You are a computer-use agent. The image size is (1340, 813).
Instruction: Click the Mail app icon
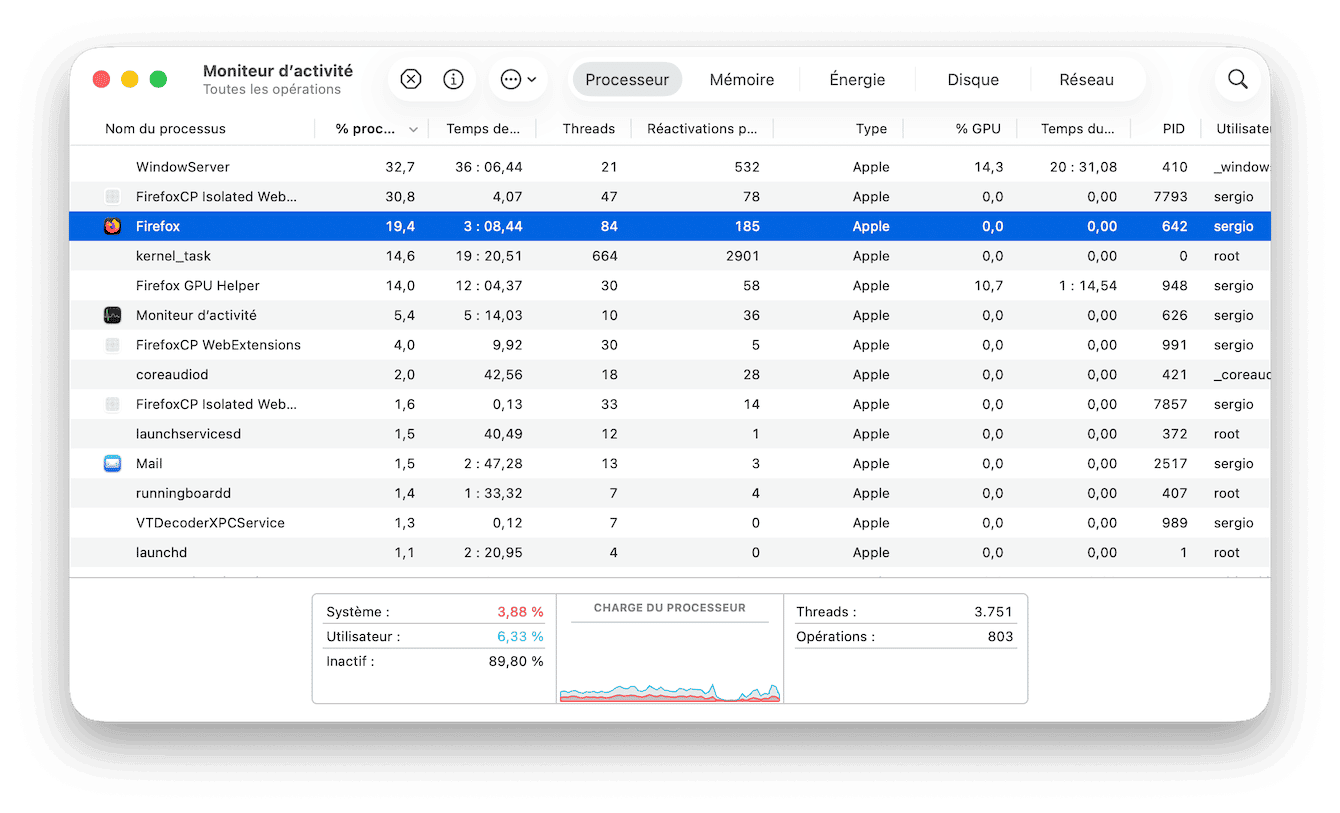coord(112,463)
